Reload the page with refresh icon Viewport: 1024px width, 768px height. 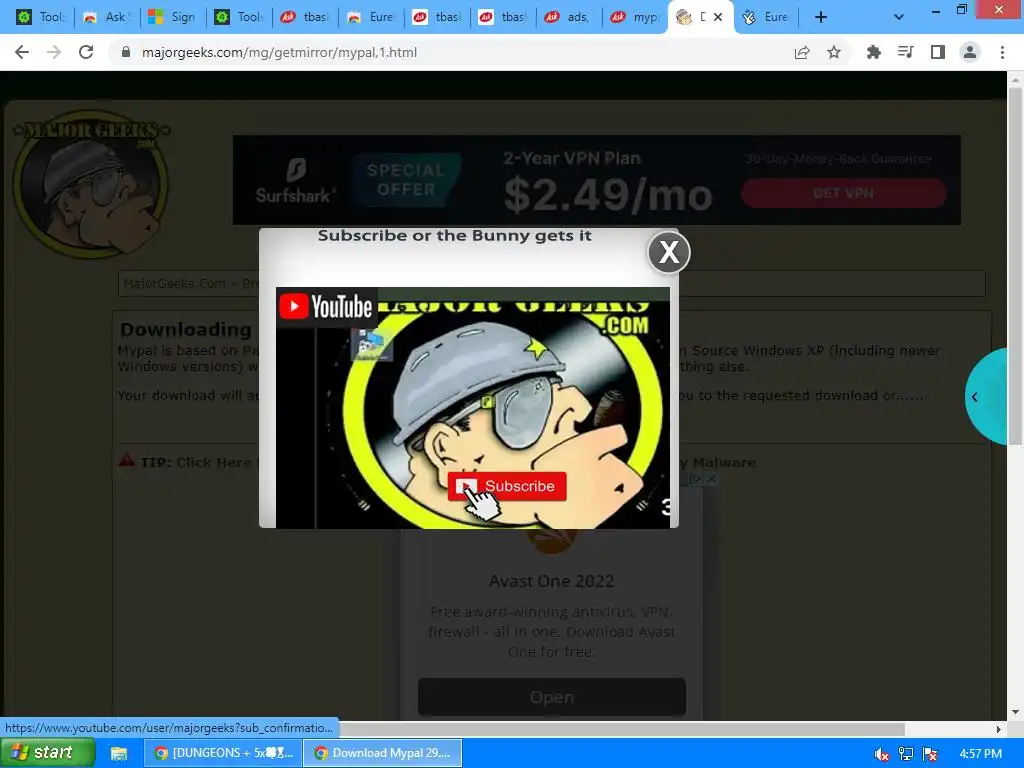(x=86, y=52)
